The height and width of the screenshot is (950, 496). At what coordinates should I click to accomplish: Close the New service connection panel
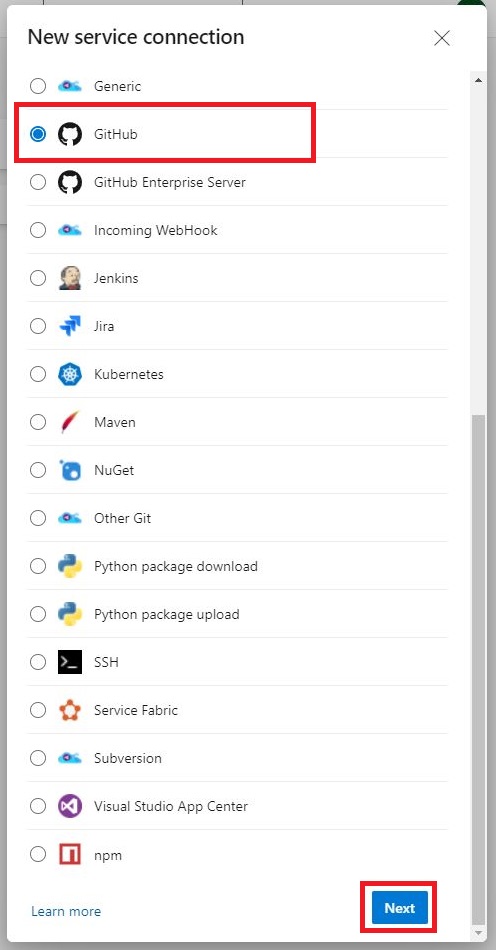coord(442,38)
